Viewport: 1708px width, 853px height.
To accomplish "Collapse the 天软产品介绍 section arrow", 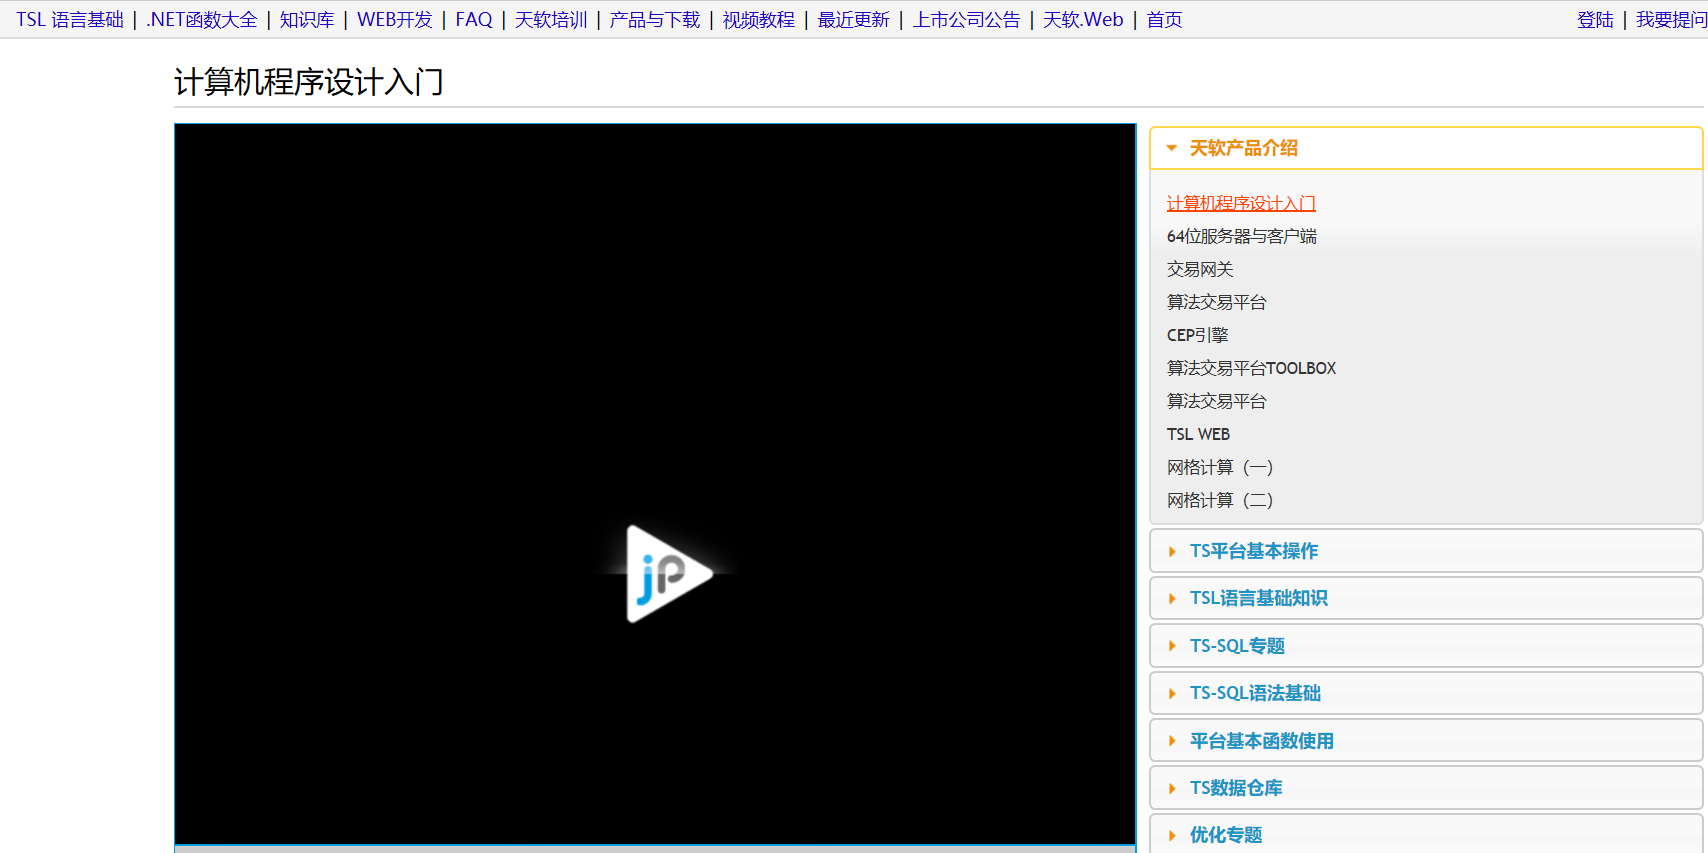I will coord(1171,148).
